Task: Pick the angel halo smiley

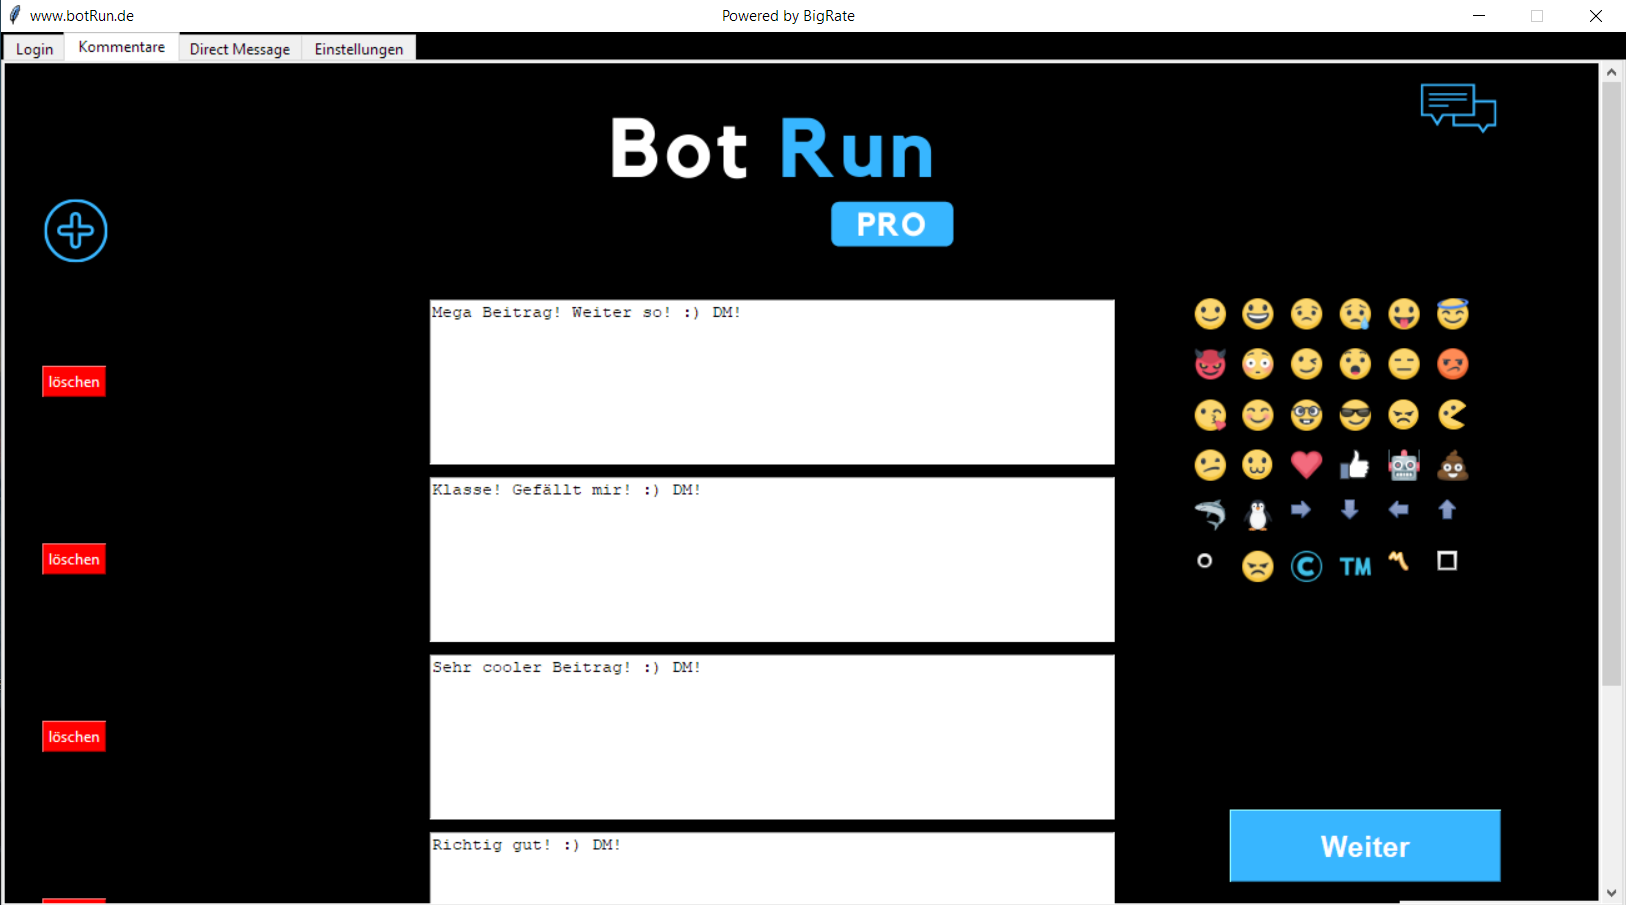Action: [1452, 314]
